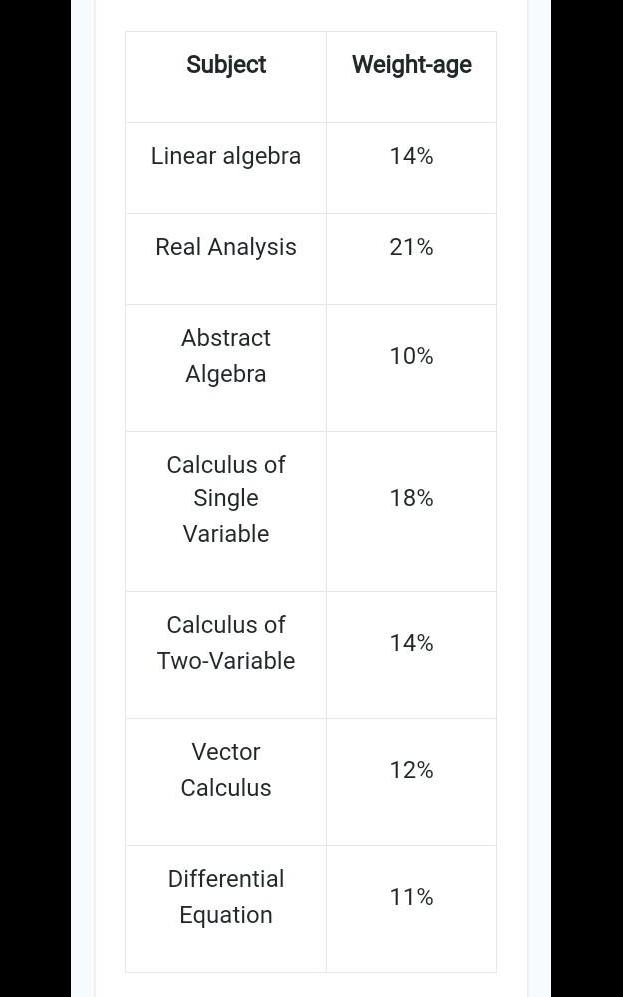
Task: Click the word Algebra below Abstract
Action: point(226,374)
